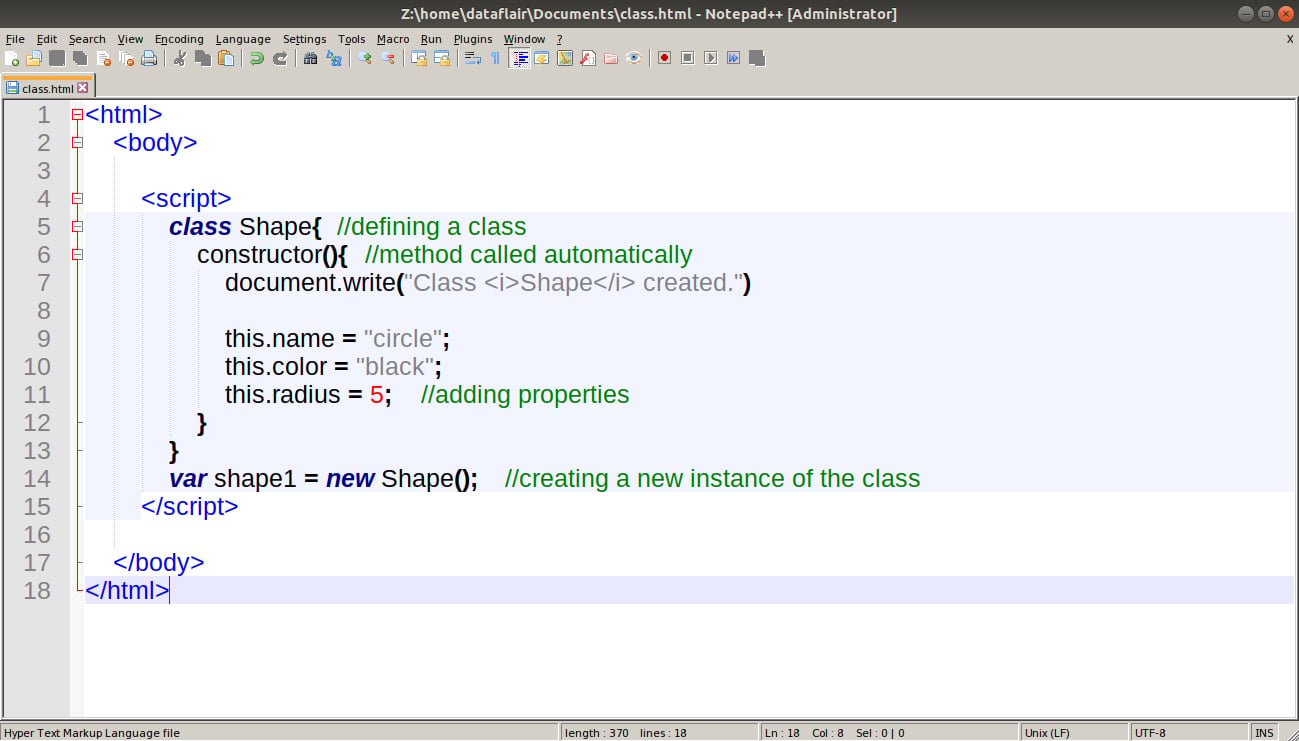The image size is (1299, 741).
Task: Paste from clipboard toolbar icon
Action: coord(226,58)
